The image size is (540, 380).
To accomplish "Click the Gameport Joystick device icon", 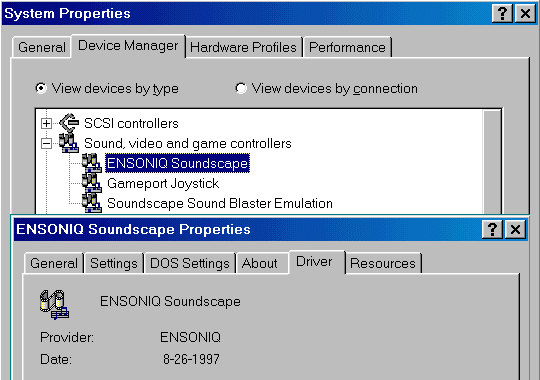I will click(92, 183).
